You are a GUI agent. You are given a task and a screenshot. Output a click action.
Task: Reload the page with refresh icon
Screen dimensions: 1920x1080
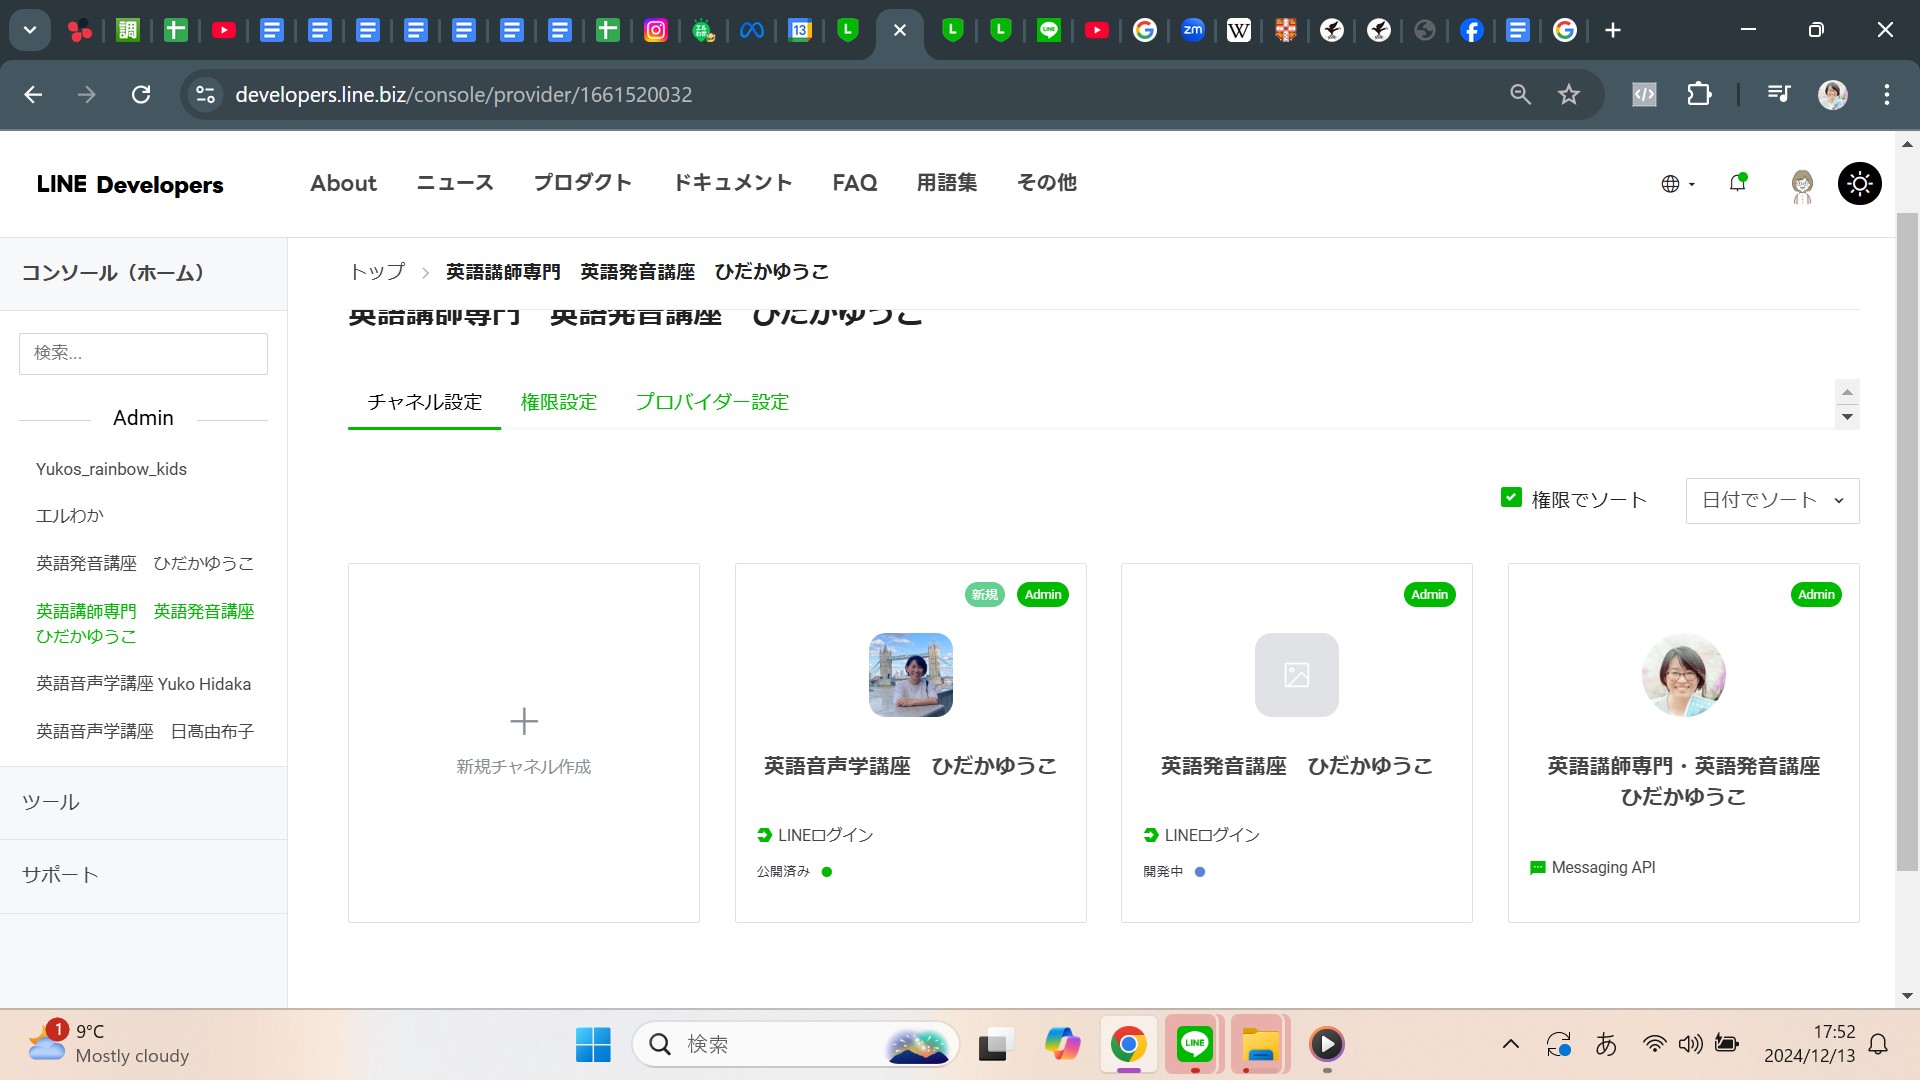(141, 94)
